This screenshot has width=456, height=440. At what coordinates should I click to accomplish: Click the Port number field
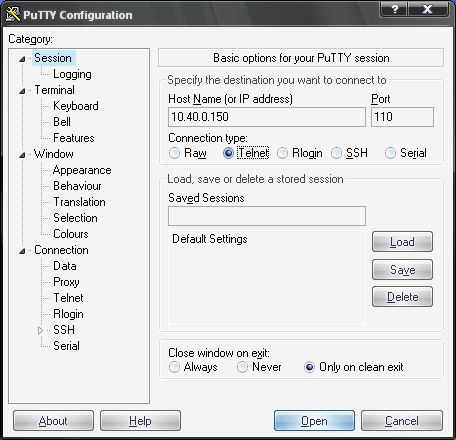tap(402, 117)
